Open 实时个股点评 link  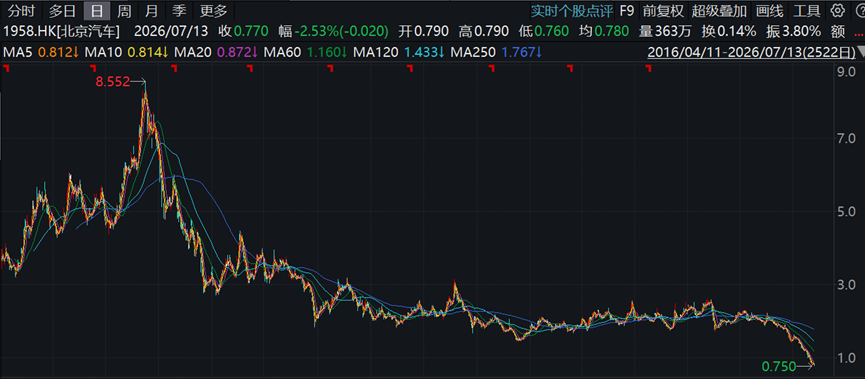click(x=571, y=10)
